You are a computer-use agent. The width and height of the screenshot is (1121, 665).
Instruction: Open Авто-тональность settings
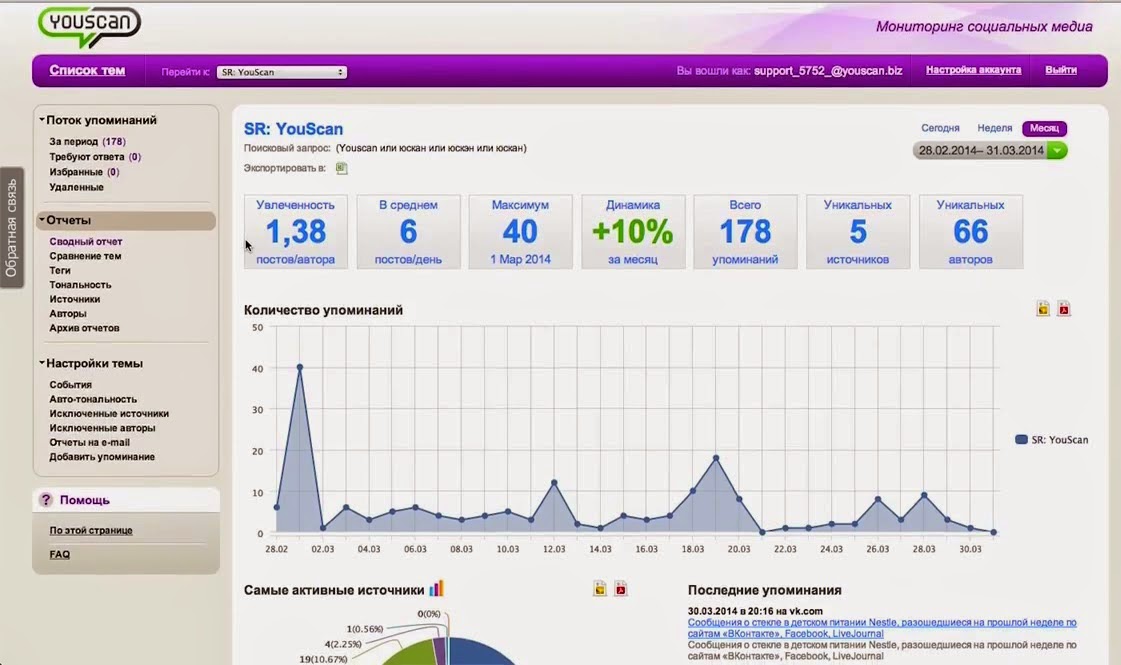tap(93, 399)
